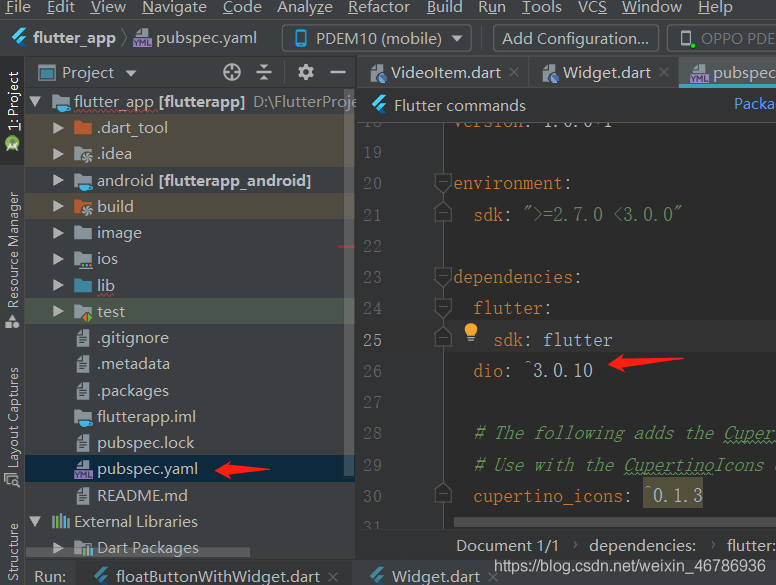This screenshot has width=776, height=585.
Task: Expand the lib folder
Action: click(x=58, y=285)
